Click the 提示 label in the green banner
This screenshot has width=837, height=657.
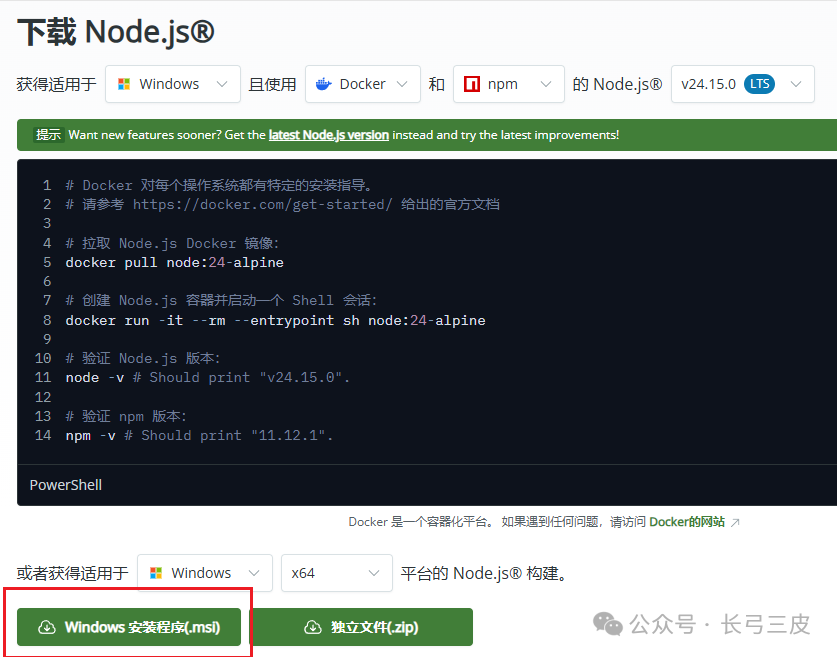(48, 135)
